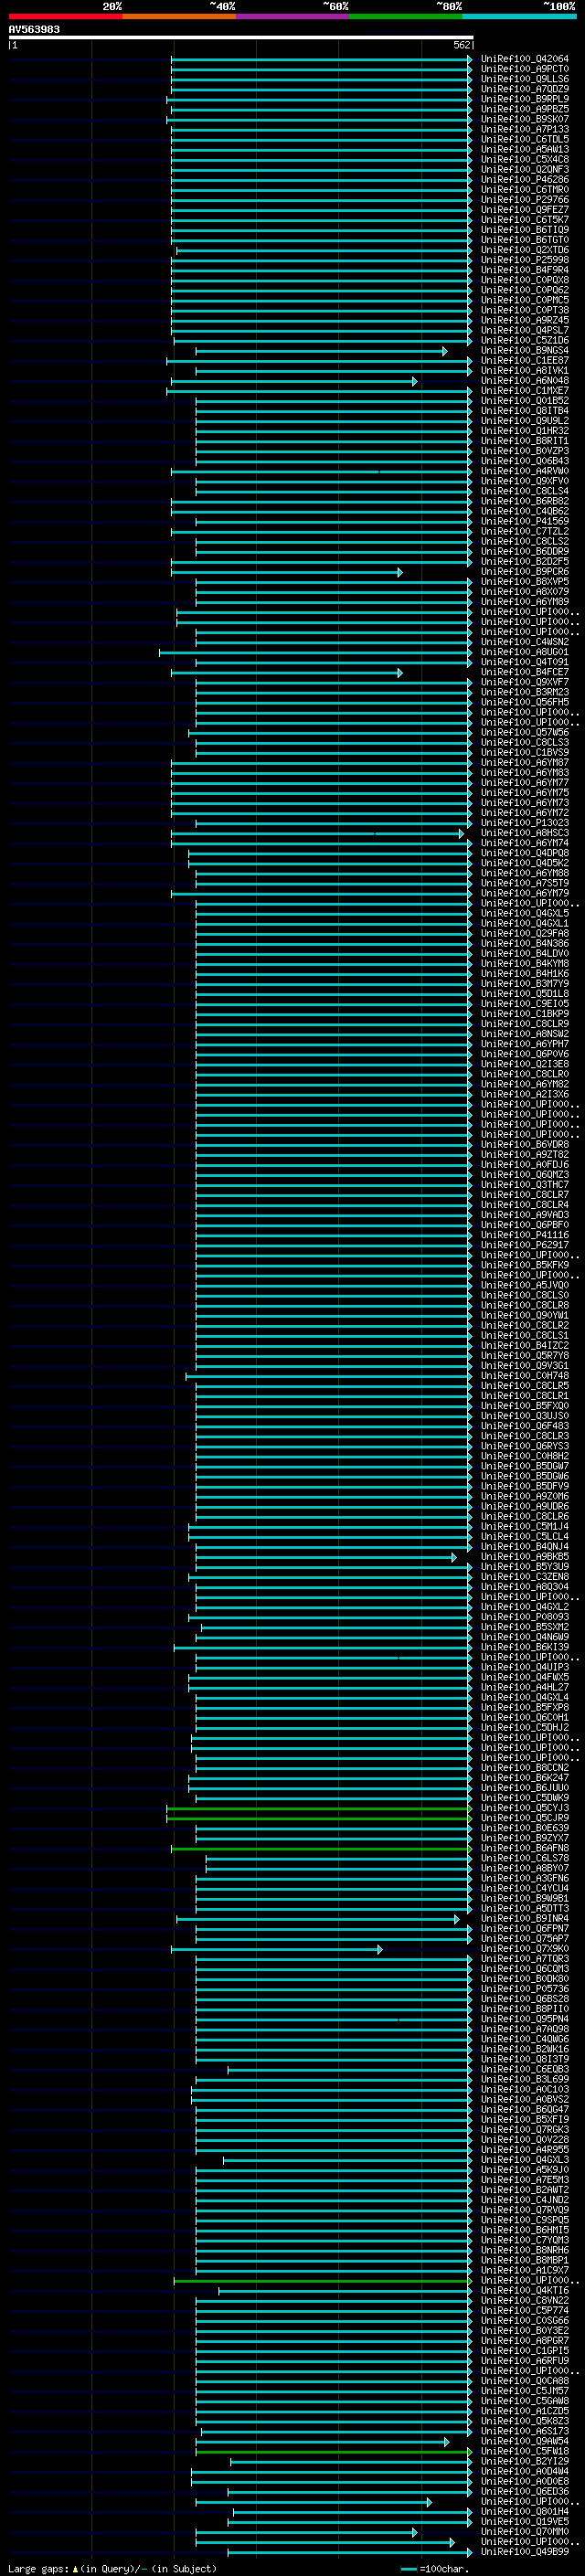The width and height of the screenshot is (585, 2576).
Task: Click the UniRef100_A5AW13 label
Action: point(525,150)
